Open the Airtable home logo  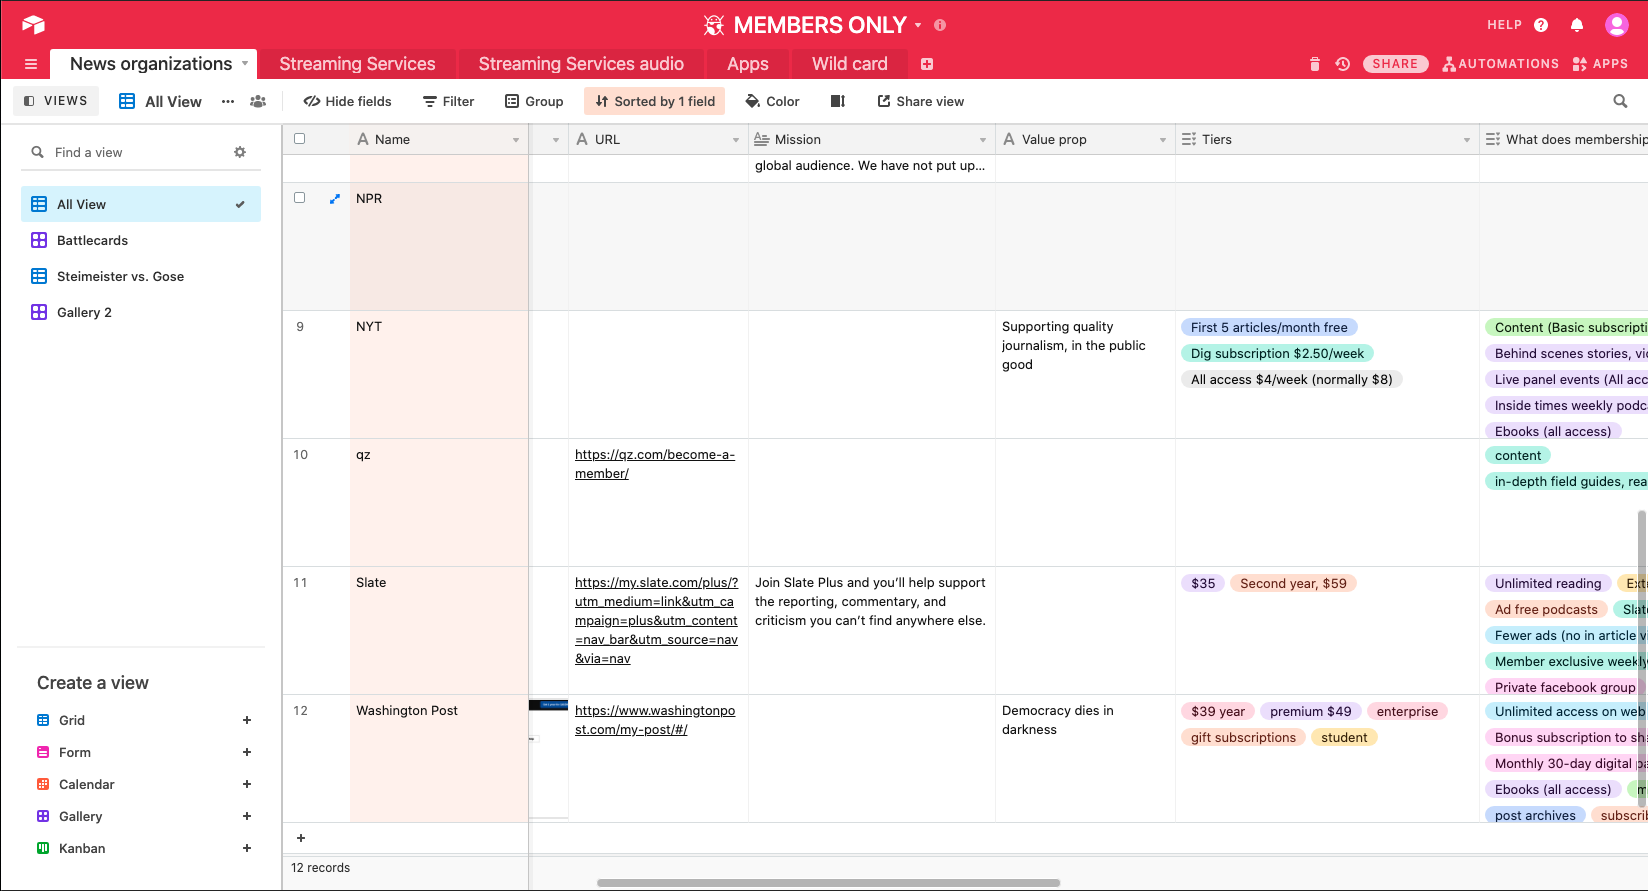click(33, 25)
